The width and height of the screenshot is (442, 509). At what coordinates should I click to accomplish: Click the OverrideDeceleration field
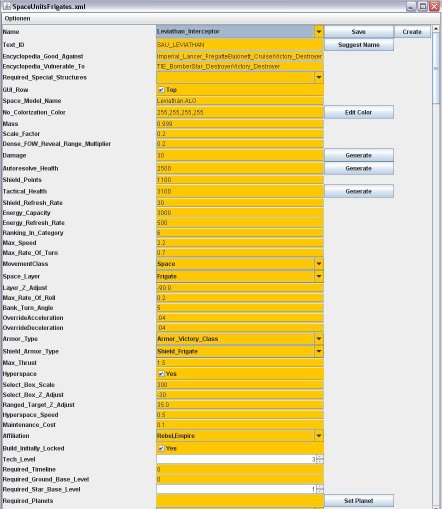(x=240, y=328)
